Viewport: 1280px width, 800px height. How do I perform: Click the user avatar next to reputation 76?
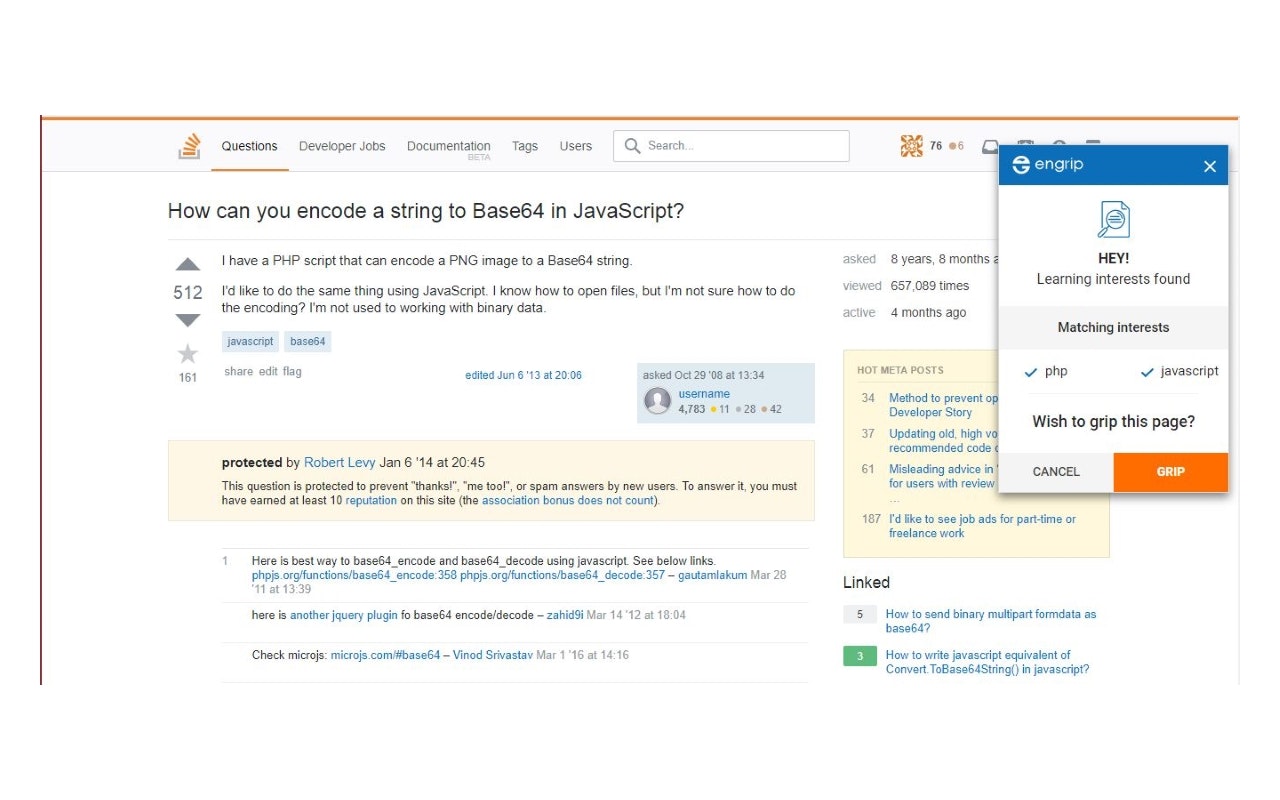point(911,146)
